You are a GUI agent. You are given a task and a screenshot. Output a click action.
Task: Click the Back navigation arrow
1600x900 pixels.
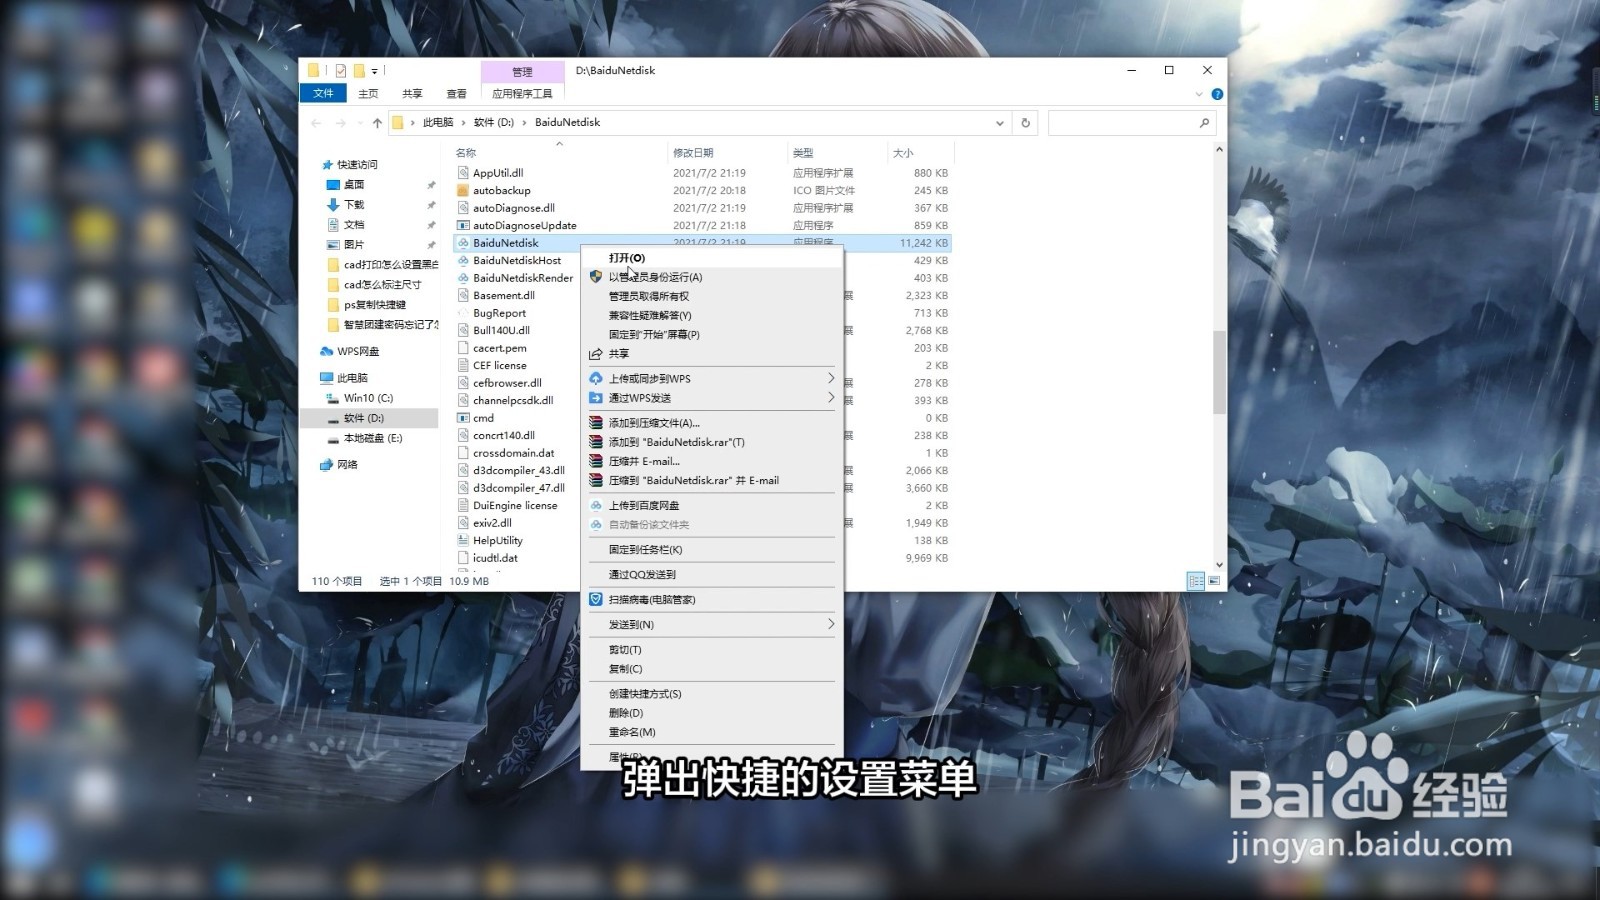[x=317, y=123]
